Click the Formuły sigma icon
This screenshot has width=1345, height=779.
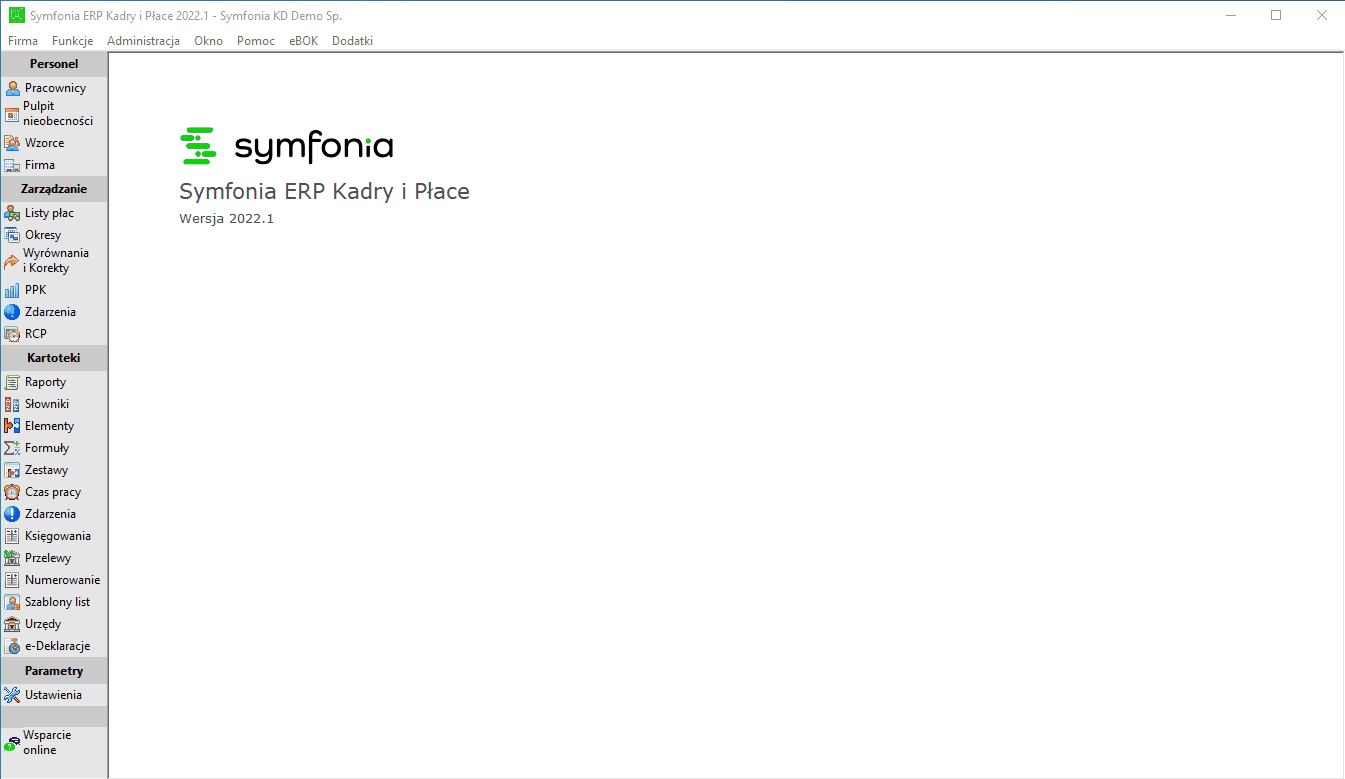(x=12, y=448)
